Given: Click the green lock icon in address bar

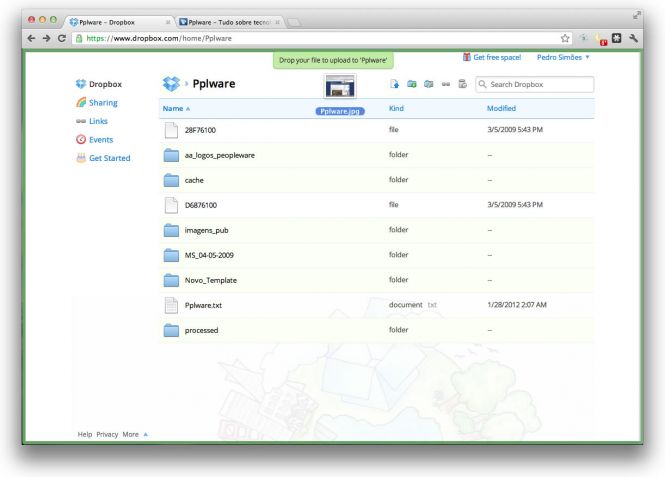Looking at the screenshot, I should tap(79, 38).
